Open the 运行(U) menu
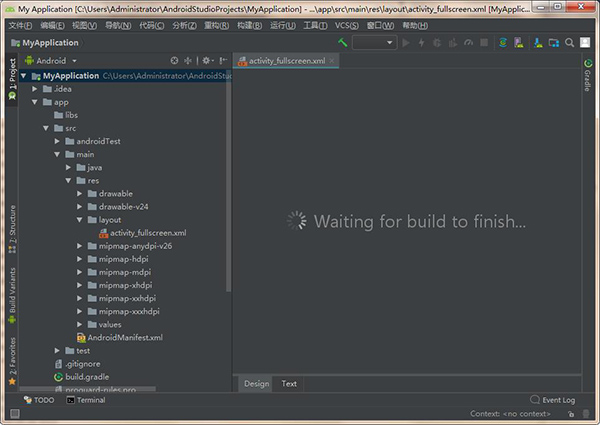The image size is (600, 425). tap(283, 25)
